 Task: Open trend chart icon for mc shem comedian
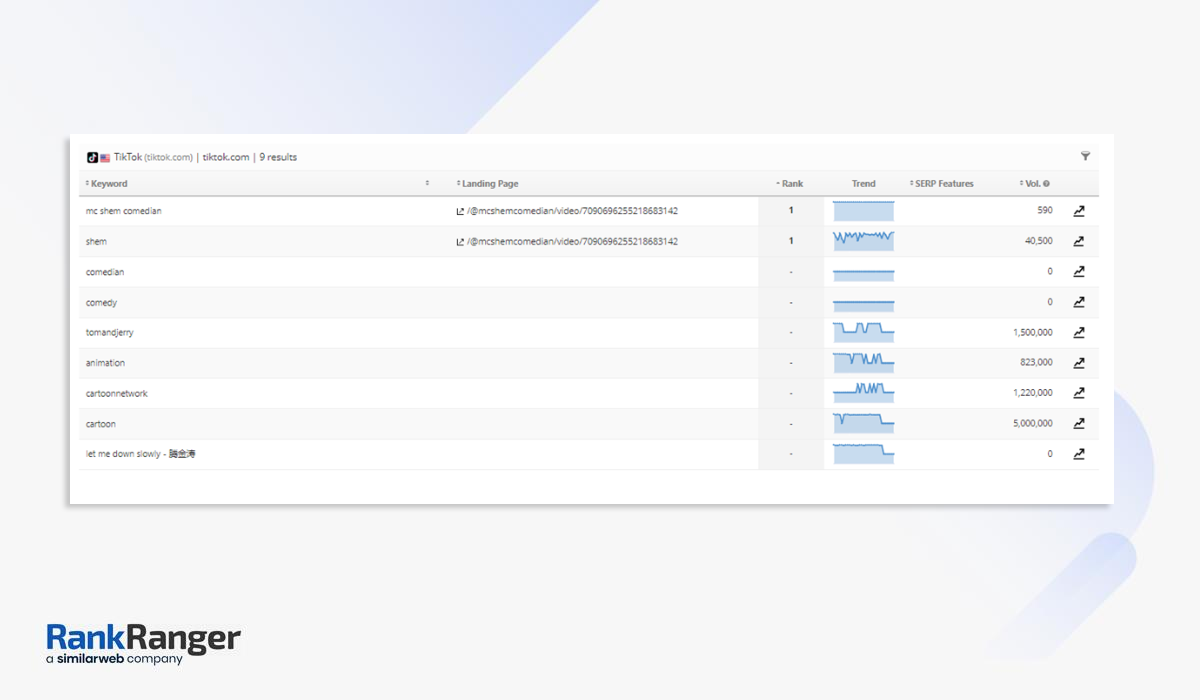pos(1079,211)
